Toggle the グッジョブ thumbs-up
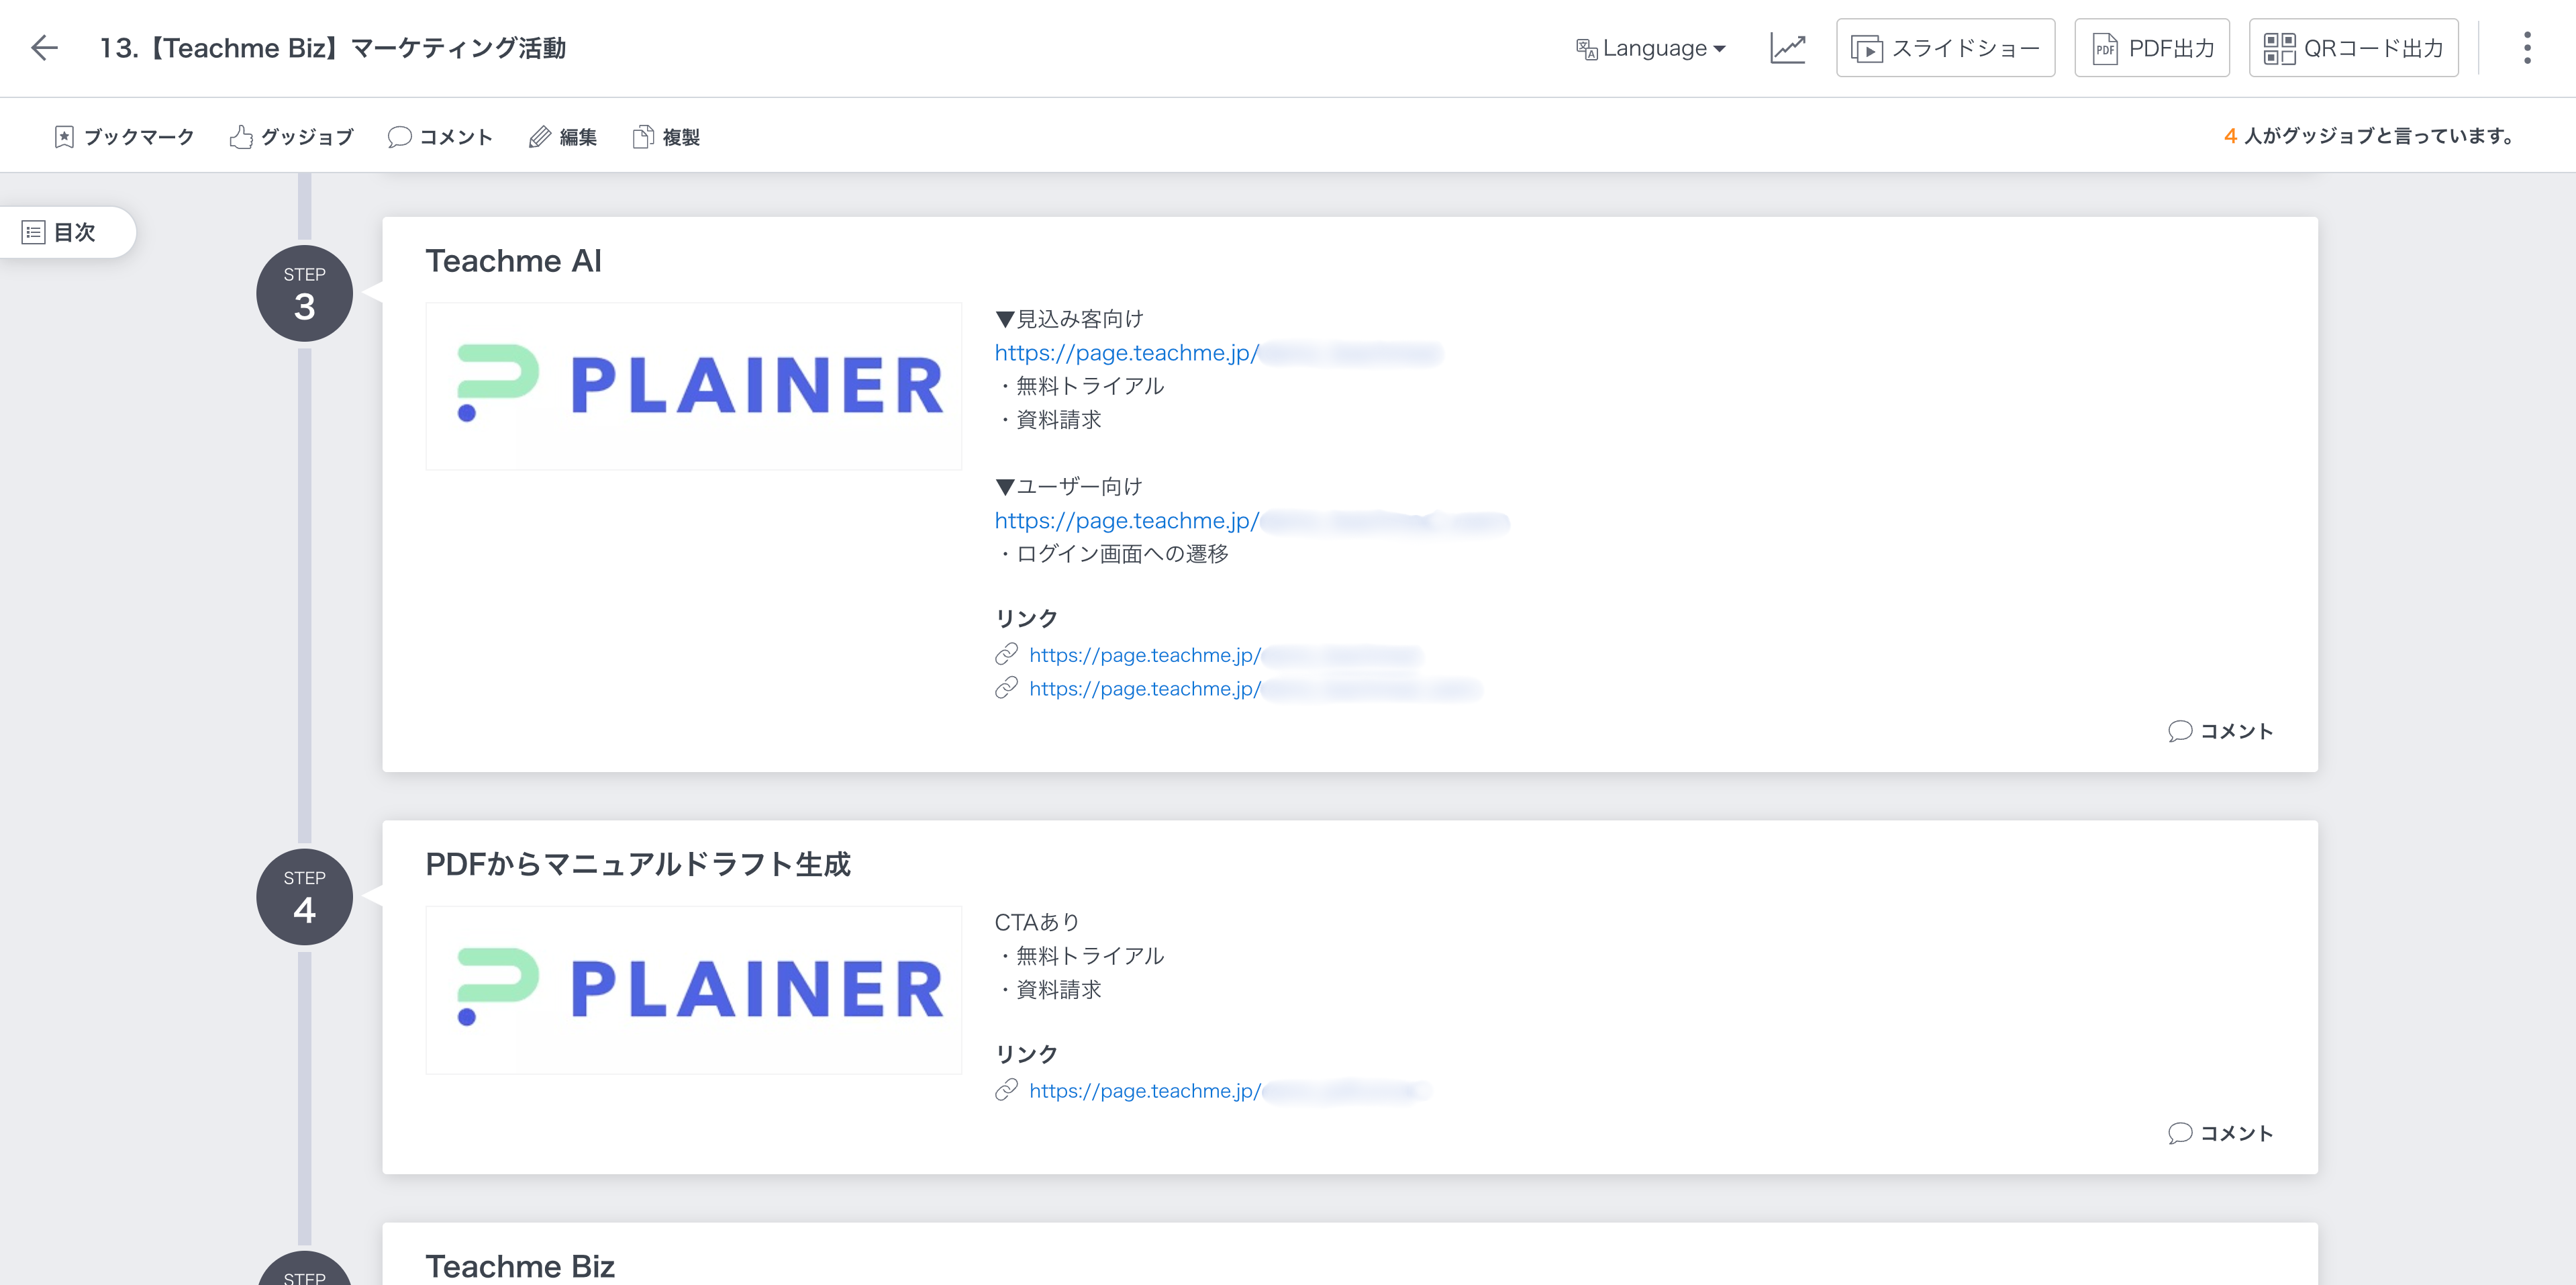 click(x=291, y=137)
